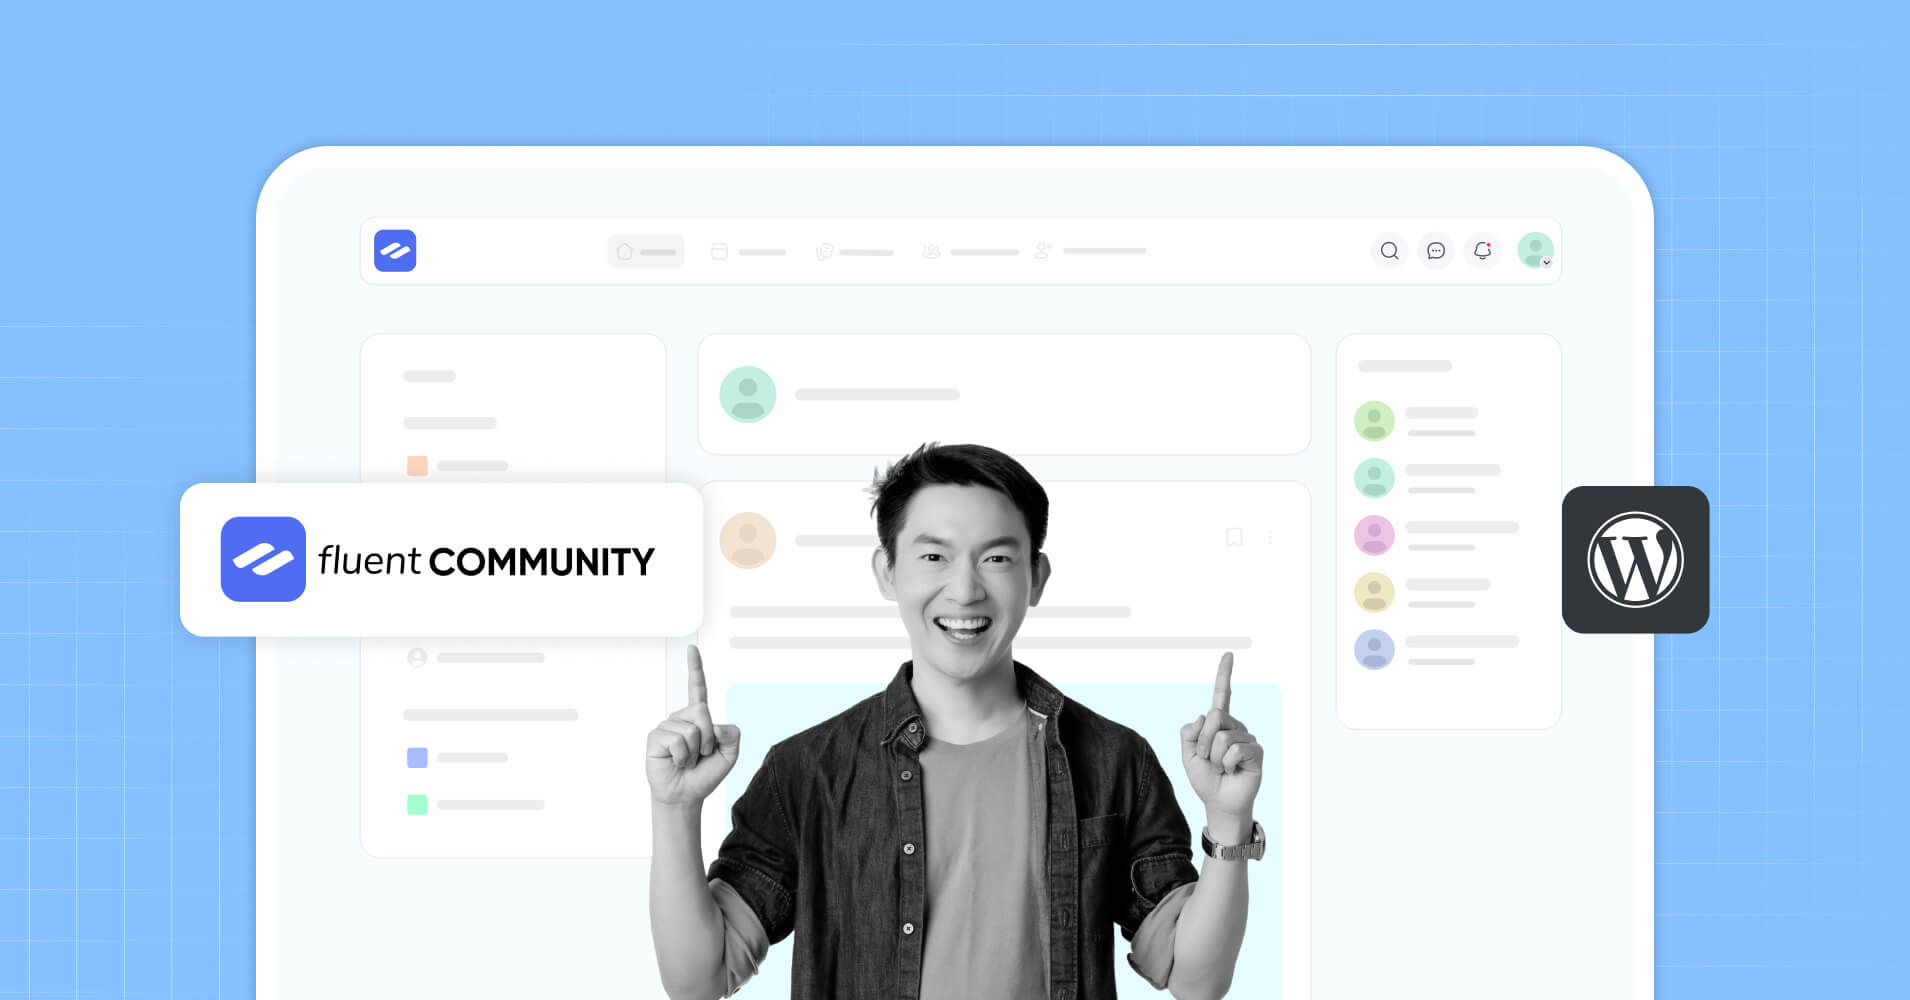
Task: Click the WordPress logo tile
Action: click(x=1635, y=560)
